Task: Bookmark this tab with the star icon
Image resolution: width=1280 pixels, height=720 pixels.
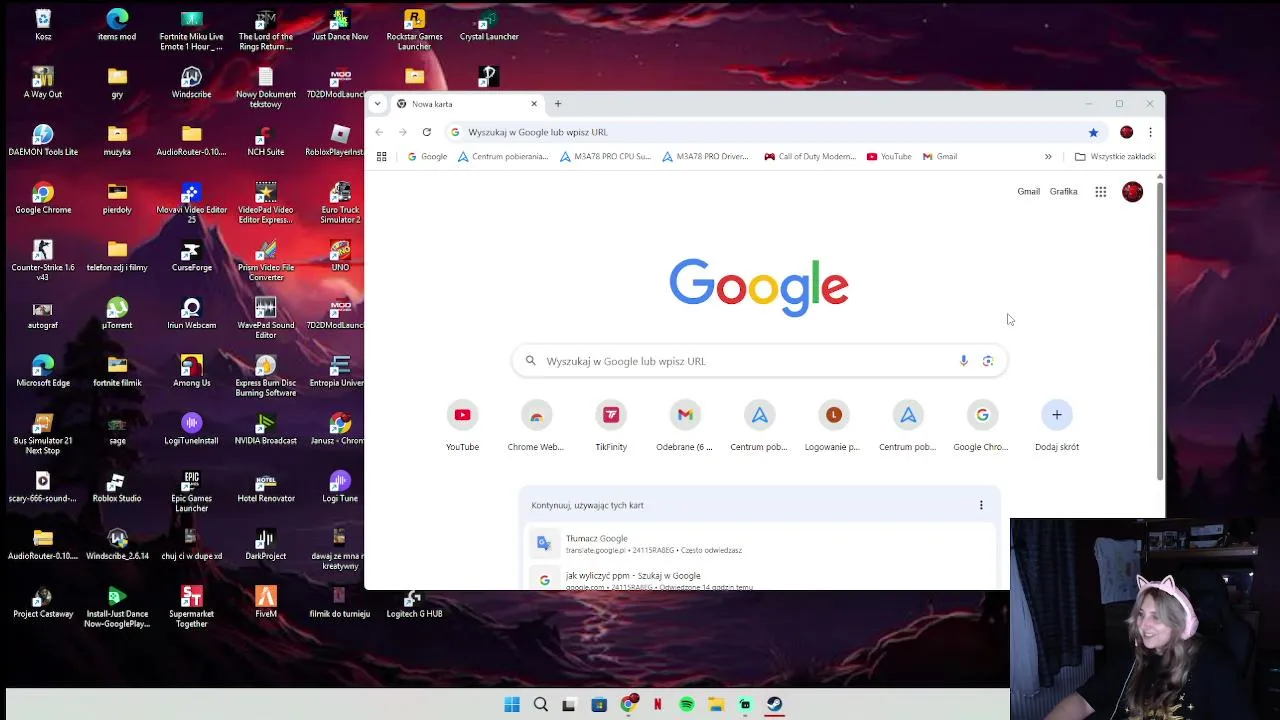Action: point(1093,132)
